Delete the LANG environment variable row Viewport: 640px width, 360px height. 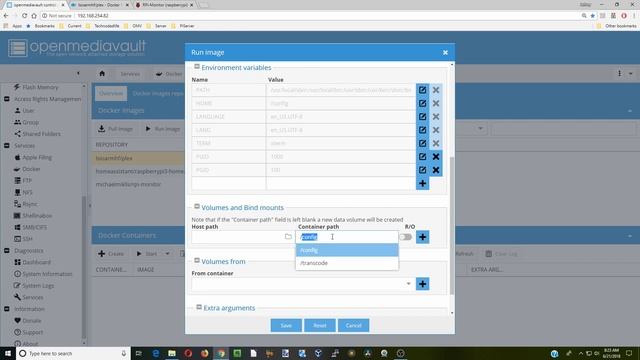436,130
